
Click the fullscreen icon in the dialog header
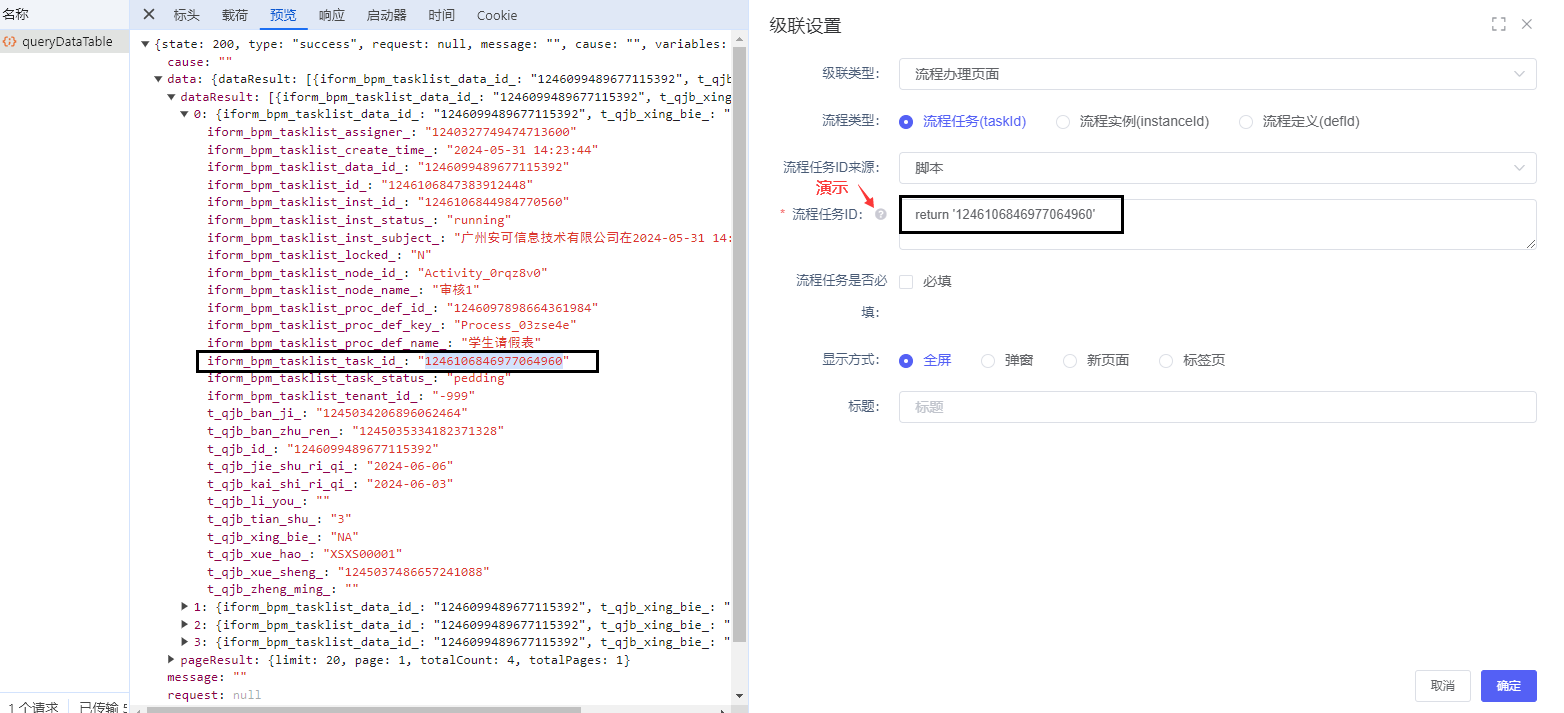coord(1498,24)
